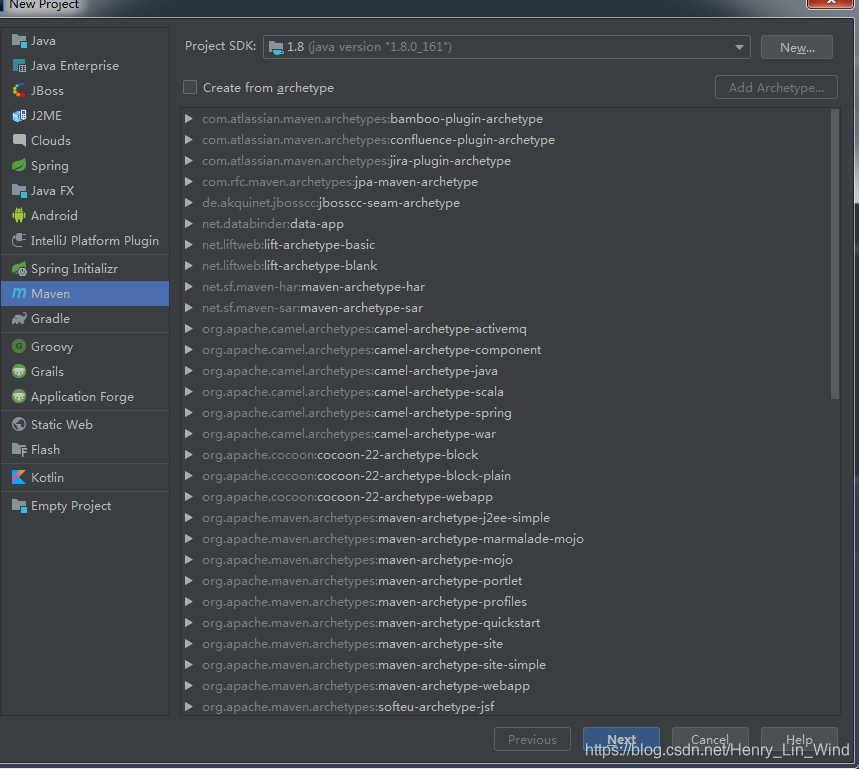Select Kotlin label in sidebar
This screenshot has width=859, height=769.
pyautogui.click(x=48, y=478)
